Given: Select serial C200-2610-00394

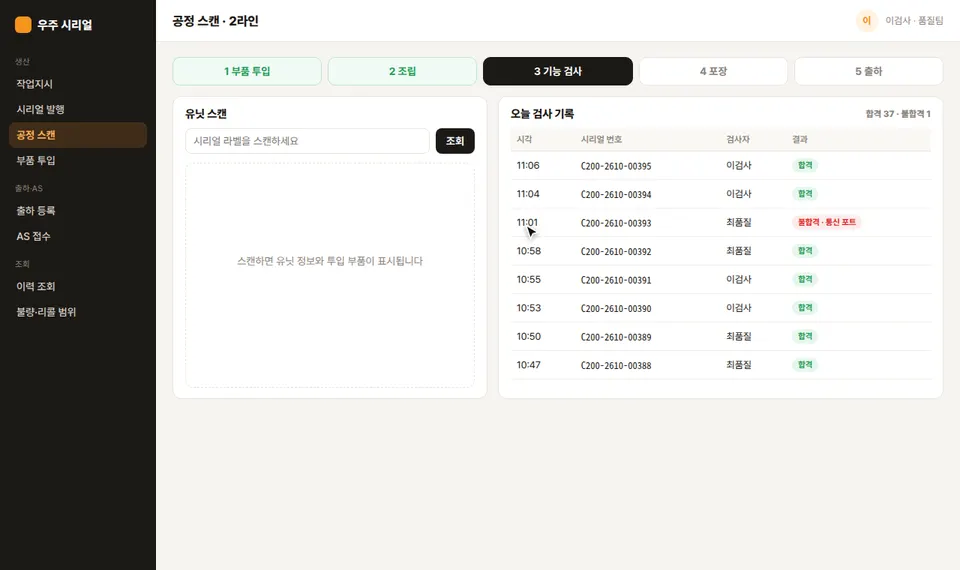Looking at the screenshot, I should tap(616, 194).
